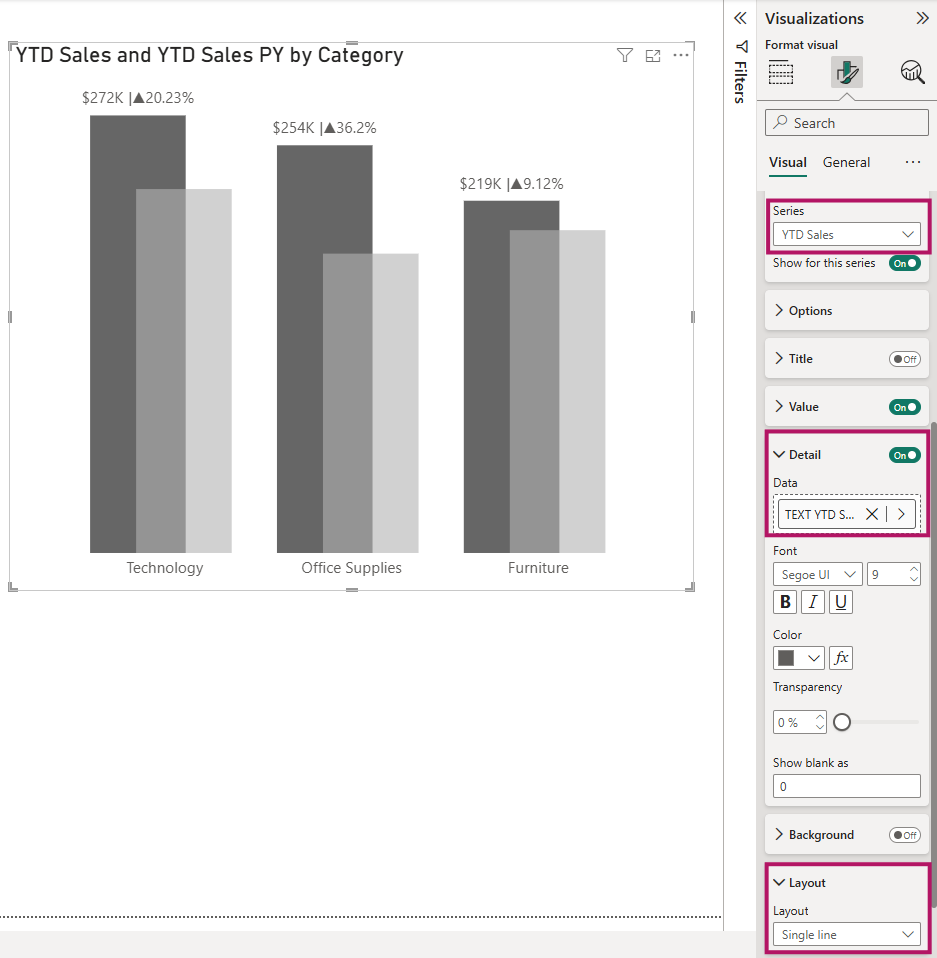Viewport: 937px width, 958px height.
Task: Open the Analytics magnifier icon
Action: (x=913, y=72)
